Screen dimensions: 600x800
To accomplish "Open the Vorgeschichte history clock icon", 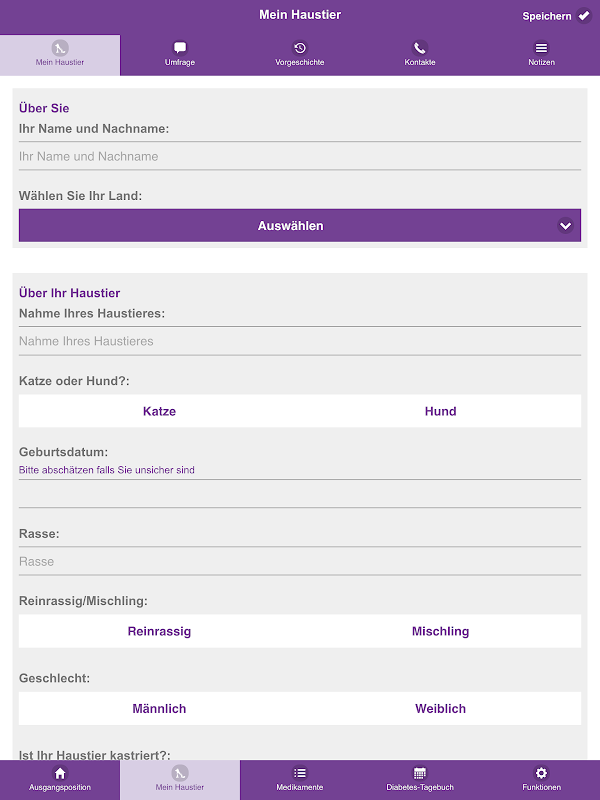I will point(300,48).
